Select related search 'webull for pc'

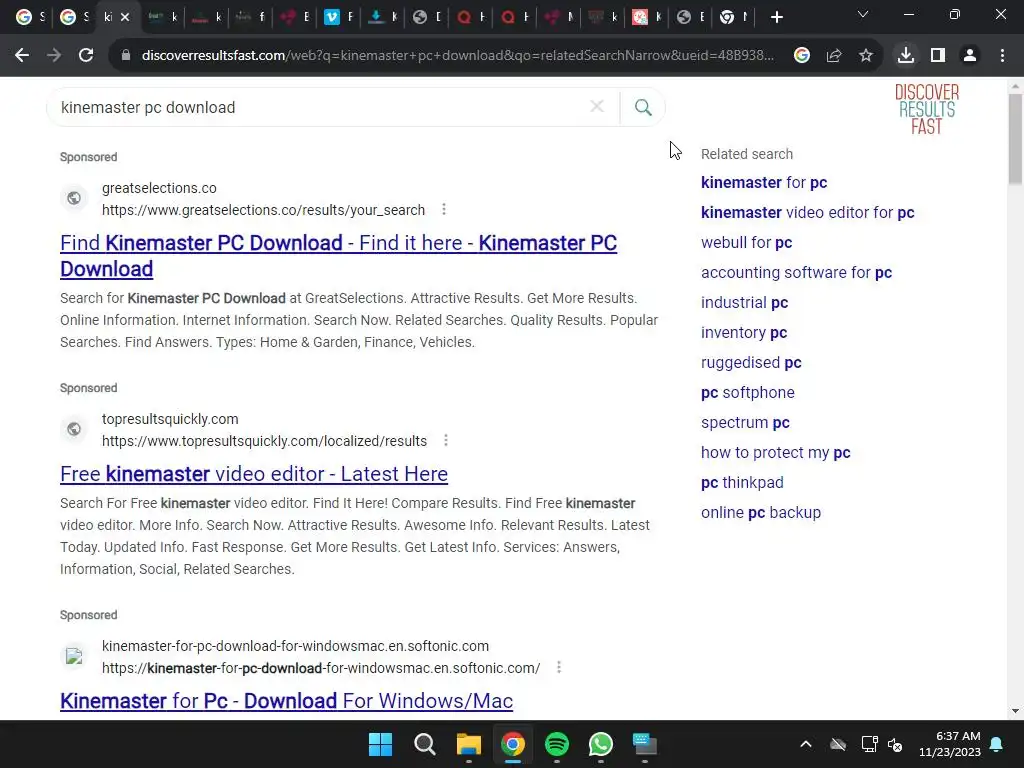coord(746,242)
